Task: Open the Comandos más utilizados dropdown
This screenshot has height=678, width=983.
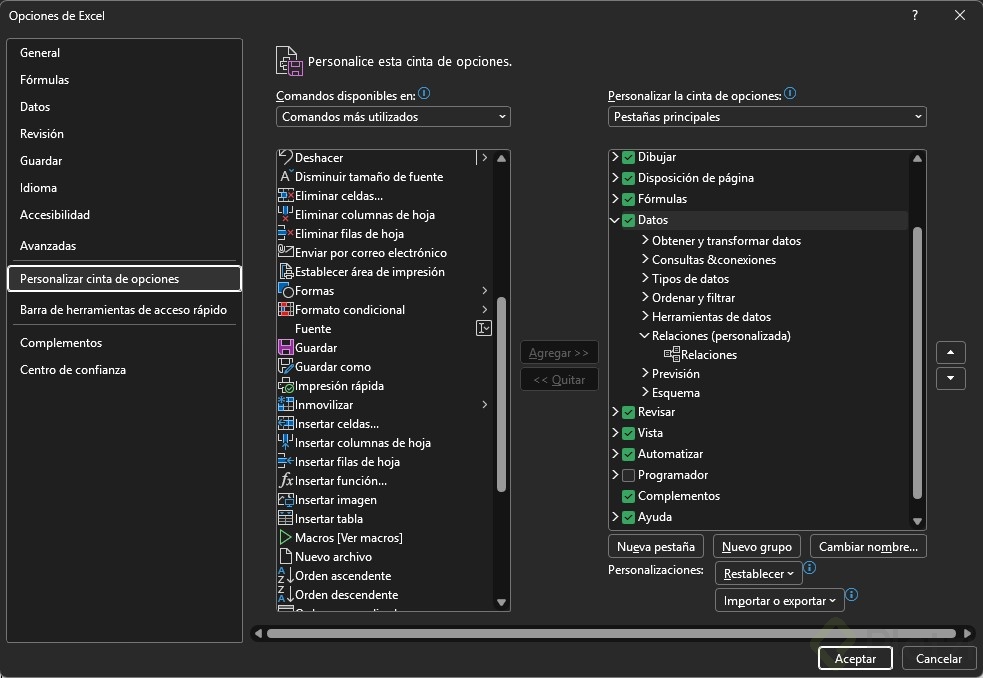Action: pyautogui.click(x=393, y=117)
